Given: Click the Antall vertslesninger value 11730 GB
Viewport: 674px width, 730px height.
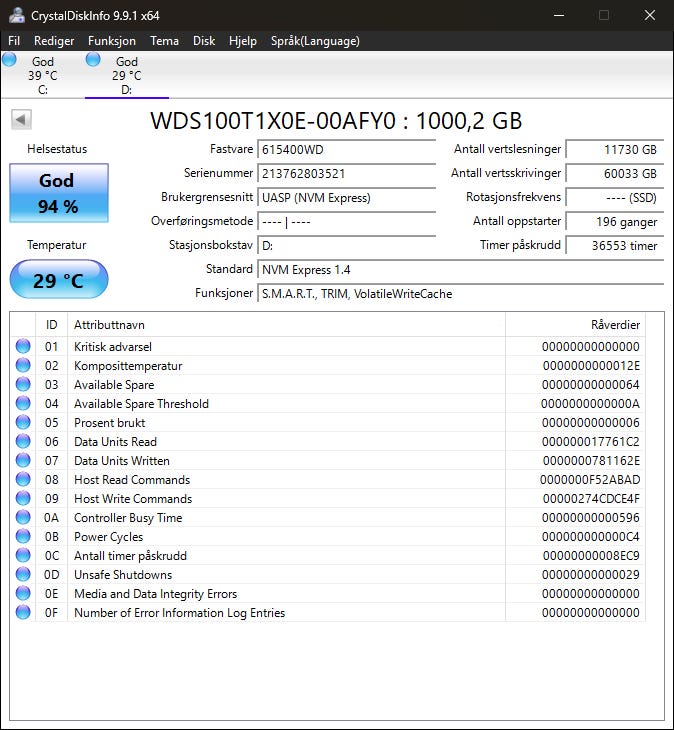Looking at the screenshot, I should pyautogui.click(x=614, y=149).
